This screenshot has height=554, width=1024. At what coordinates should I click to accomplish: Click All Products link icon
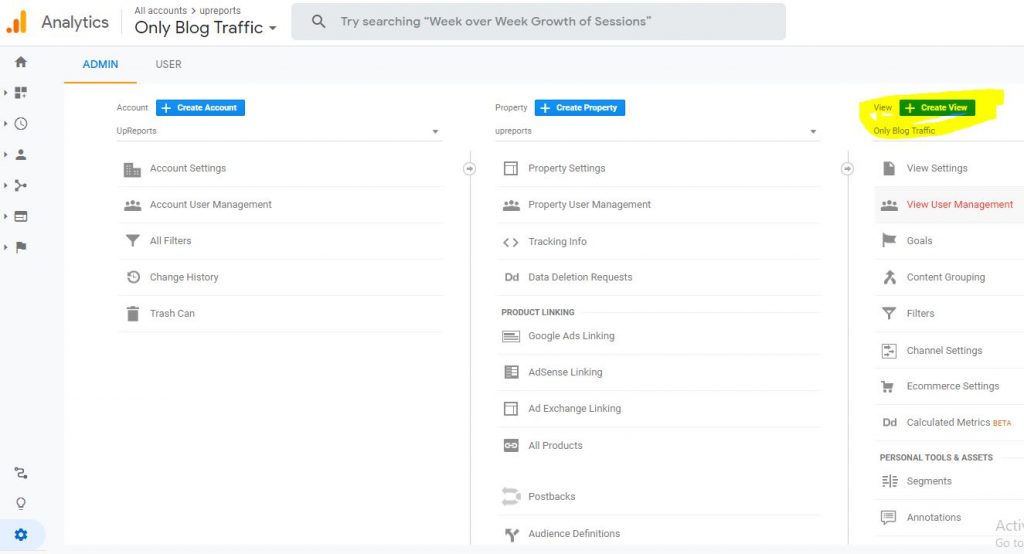511,446
